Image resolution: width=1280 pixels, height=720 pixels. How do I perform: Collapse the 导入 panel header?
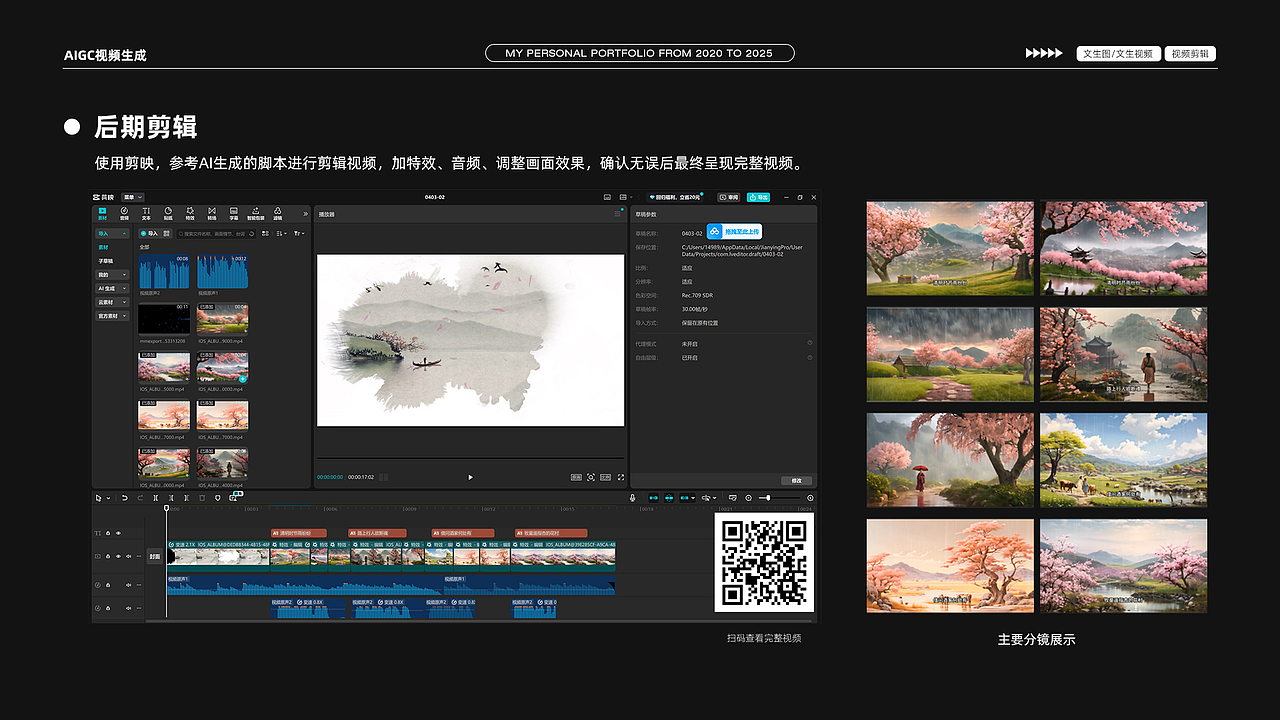point(112,234)
